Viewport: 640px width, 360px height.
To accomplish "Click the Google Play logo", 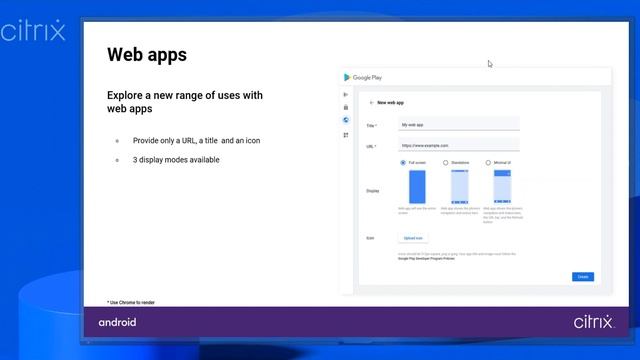I will coord(363,77).
